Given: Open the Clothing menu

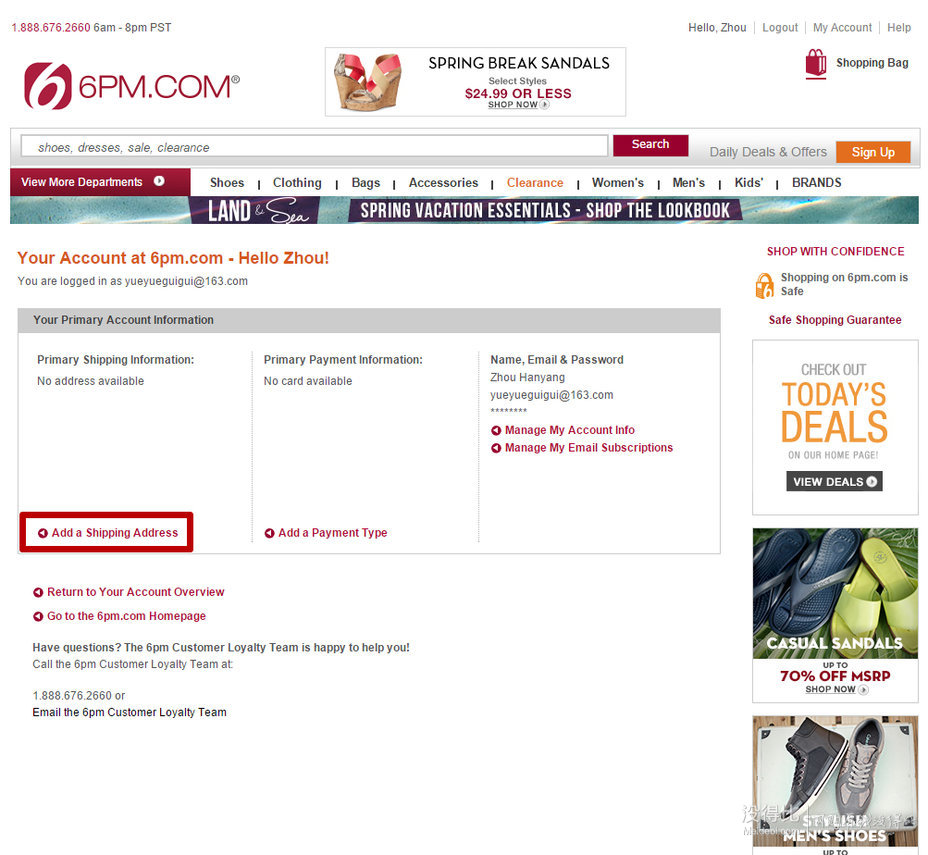Looking at the screenshot, I should point(297,183).
